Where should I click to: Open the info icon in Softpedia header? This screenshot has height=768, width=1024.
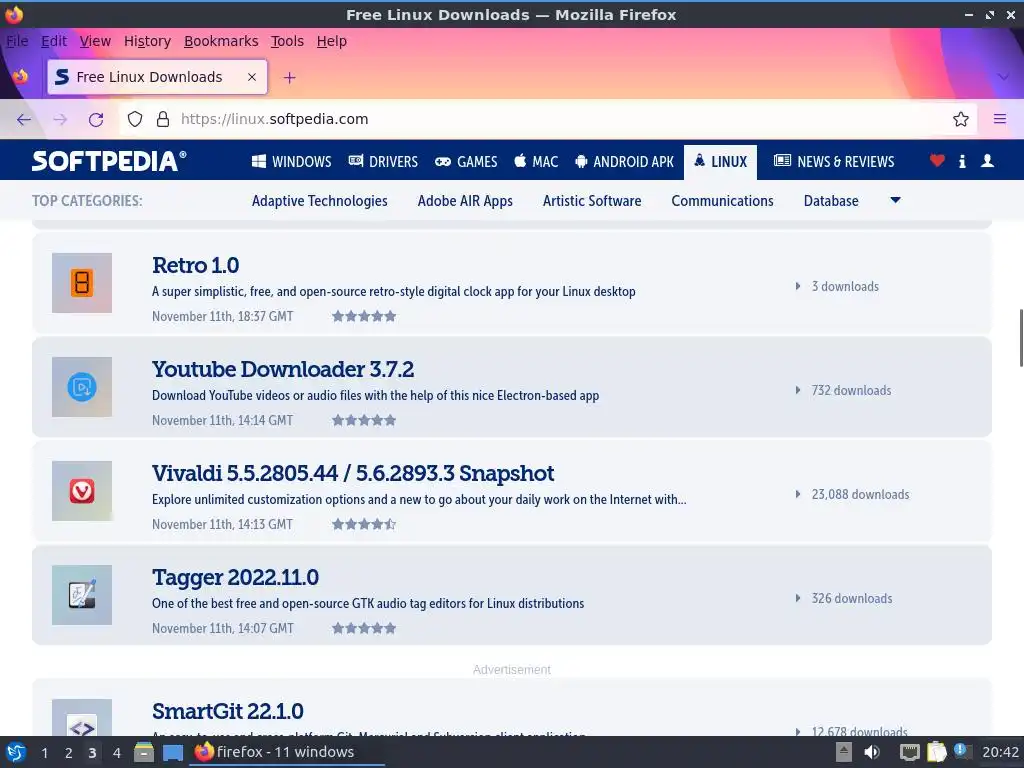point(962,161)
